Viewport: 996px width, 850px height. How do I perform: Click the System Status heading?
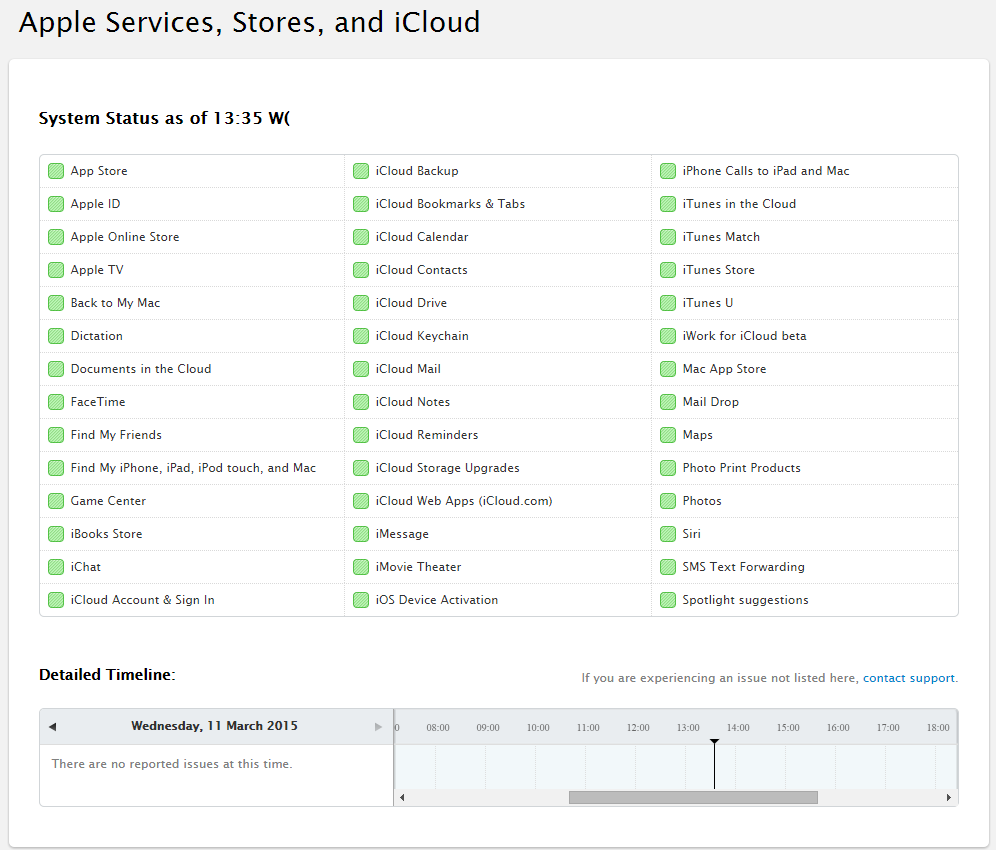pyautogui.click(x=165, y=119)
